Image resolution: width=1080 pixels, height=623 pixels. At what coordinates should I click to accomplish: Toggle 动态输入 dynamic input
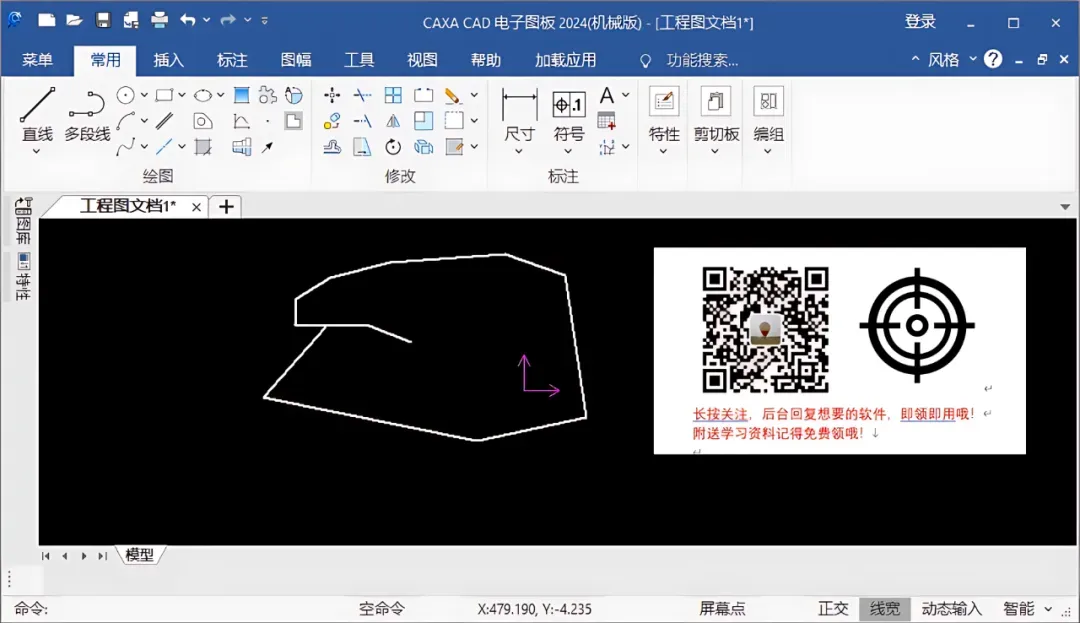tap(951, 609)
